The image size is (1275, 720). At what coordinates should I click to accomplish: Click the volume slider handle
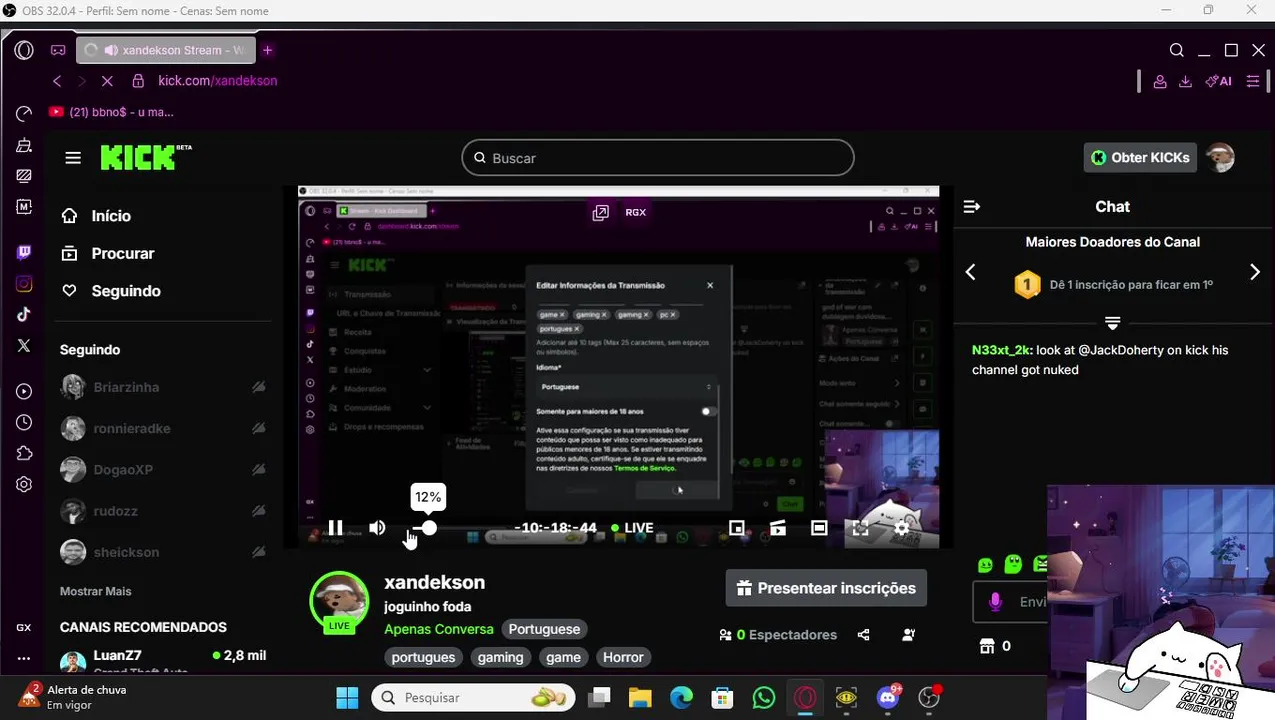click(429, 528)
